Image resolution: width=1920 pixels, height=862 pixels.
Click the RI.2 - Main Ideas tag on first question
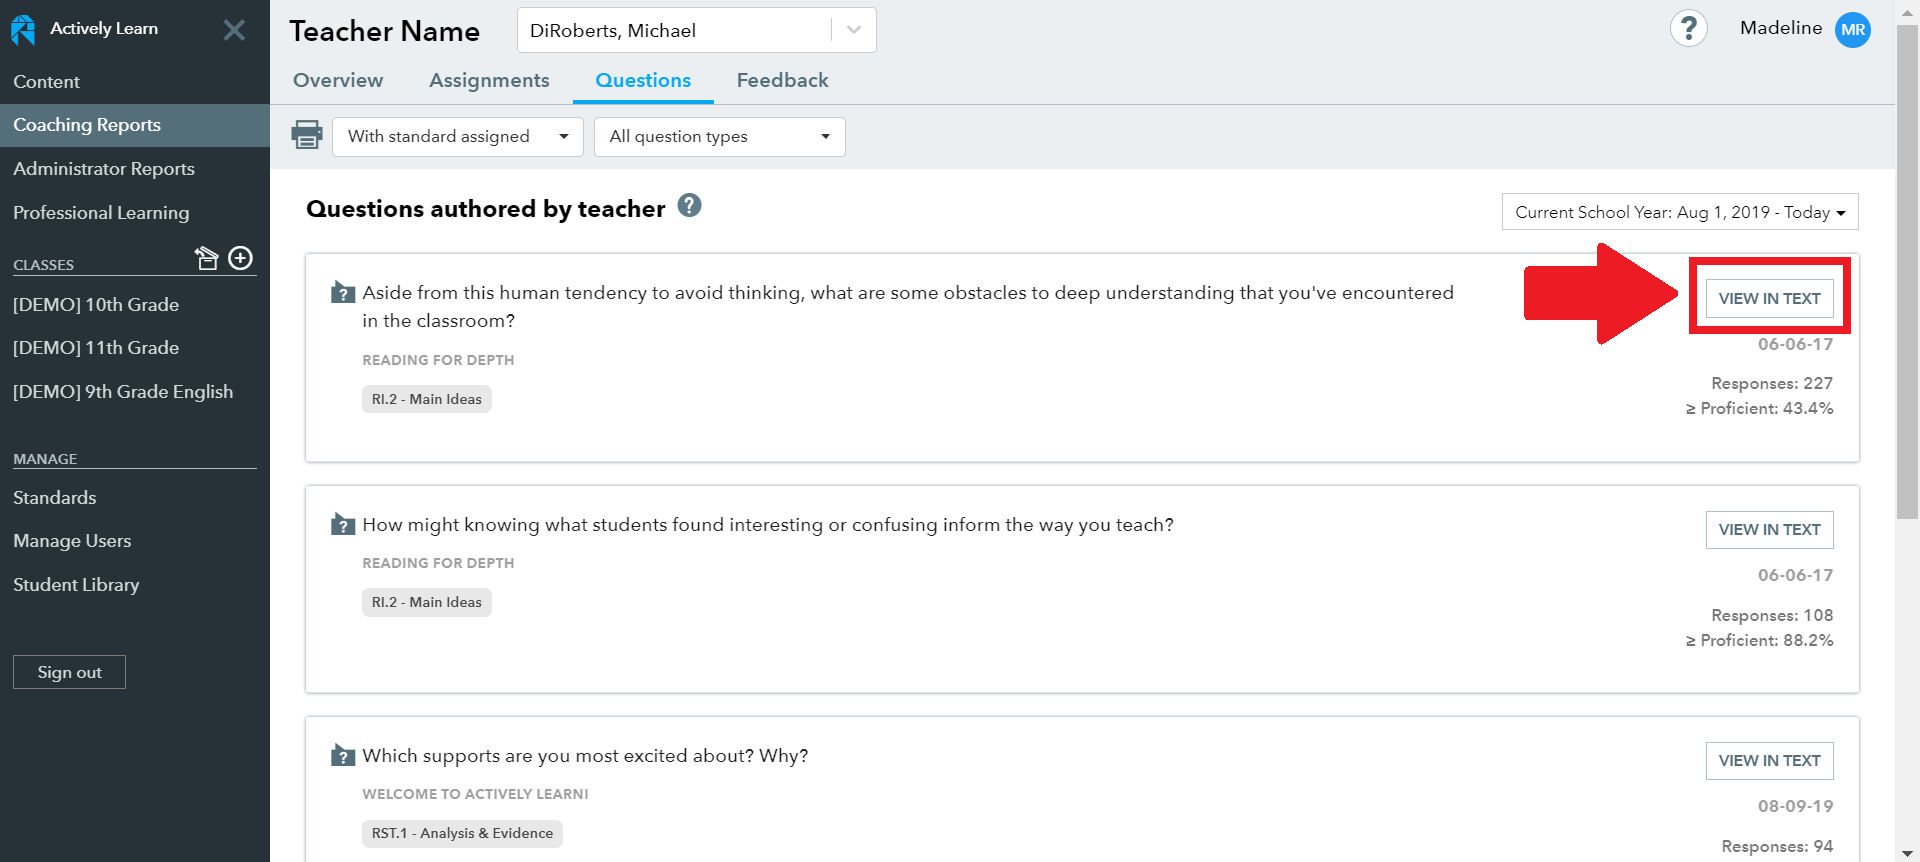pyautogui.click(x=427, y=399)
